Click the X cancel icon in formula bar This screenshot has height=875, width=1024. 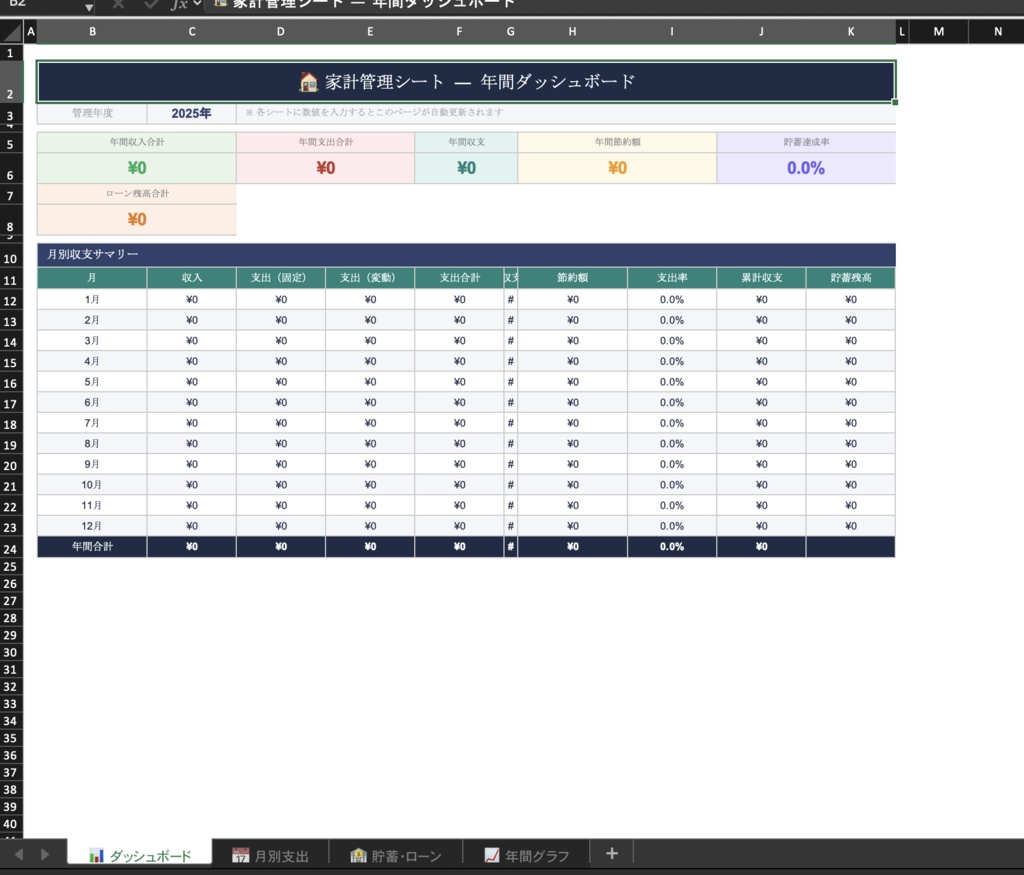pos(118,6)
